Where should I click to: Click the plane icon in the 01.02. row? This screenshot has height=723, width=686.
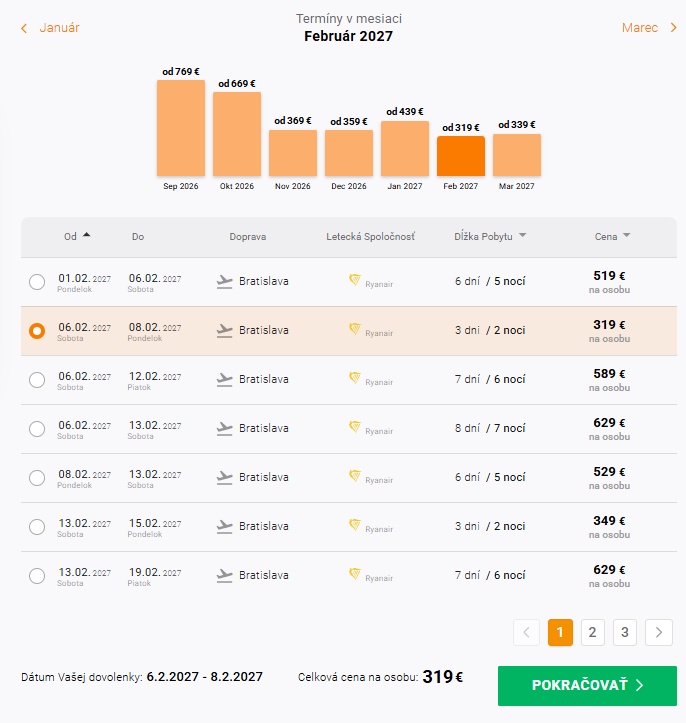(225, 282)
